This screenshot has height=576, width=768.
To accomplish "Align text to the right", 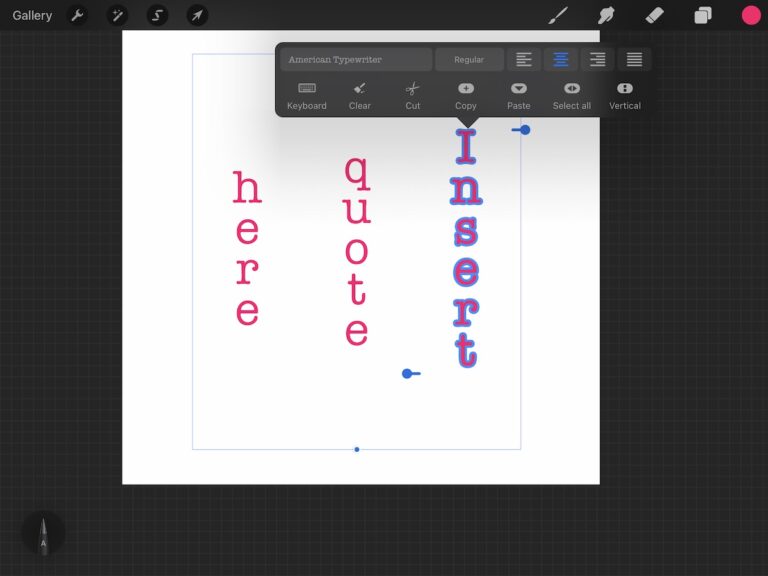I will click(x=597, y=60).
